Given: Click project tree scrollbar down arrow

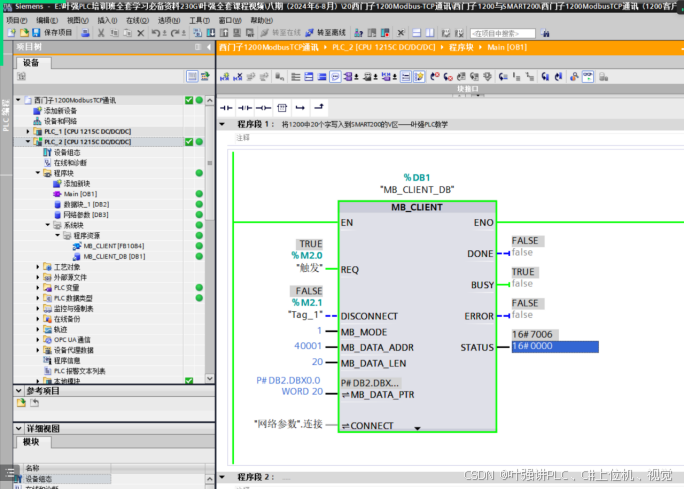Looking at the screenshot, I should click(210, 379).
